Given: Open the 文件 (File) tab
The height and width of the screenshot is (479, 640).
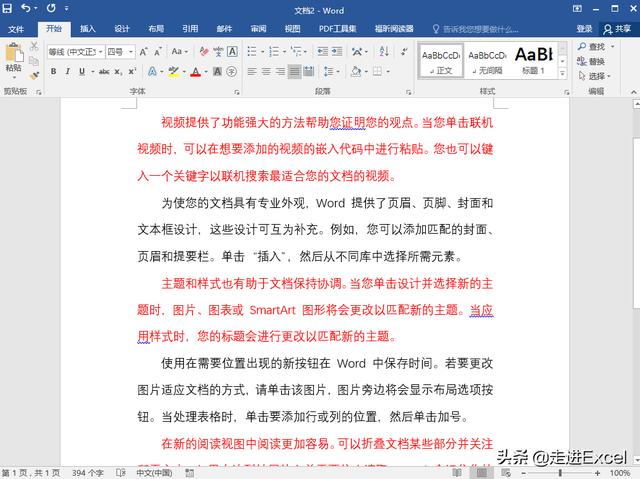Looking at the screenshot, I should point(16,29).
